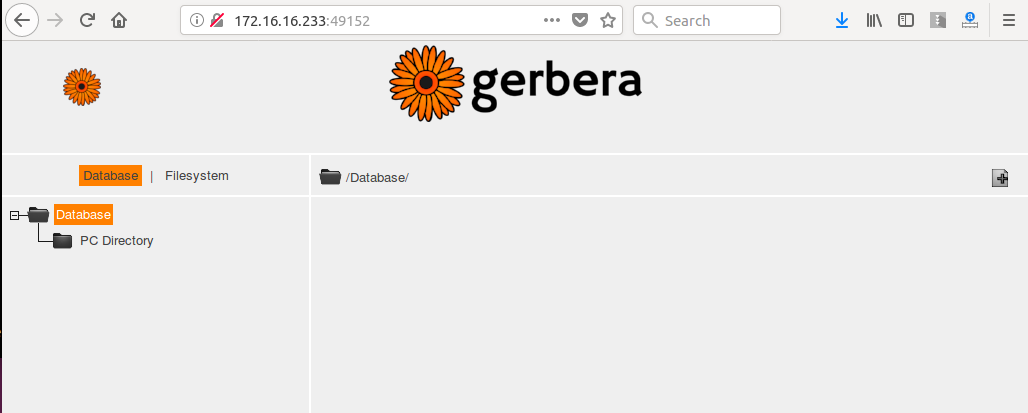Open page actions three-dot menu
This screenshot has height=413, width=1028.
pos(552,20)
